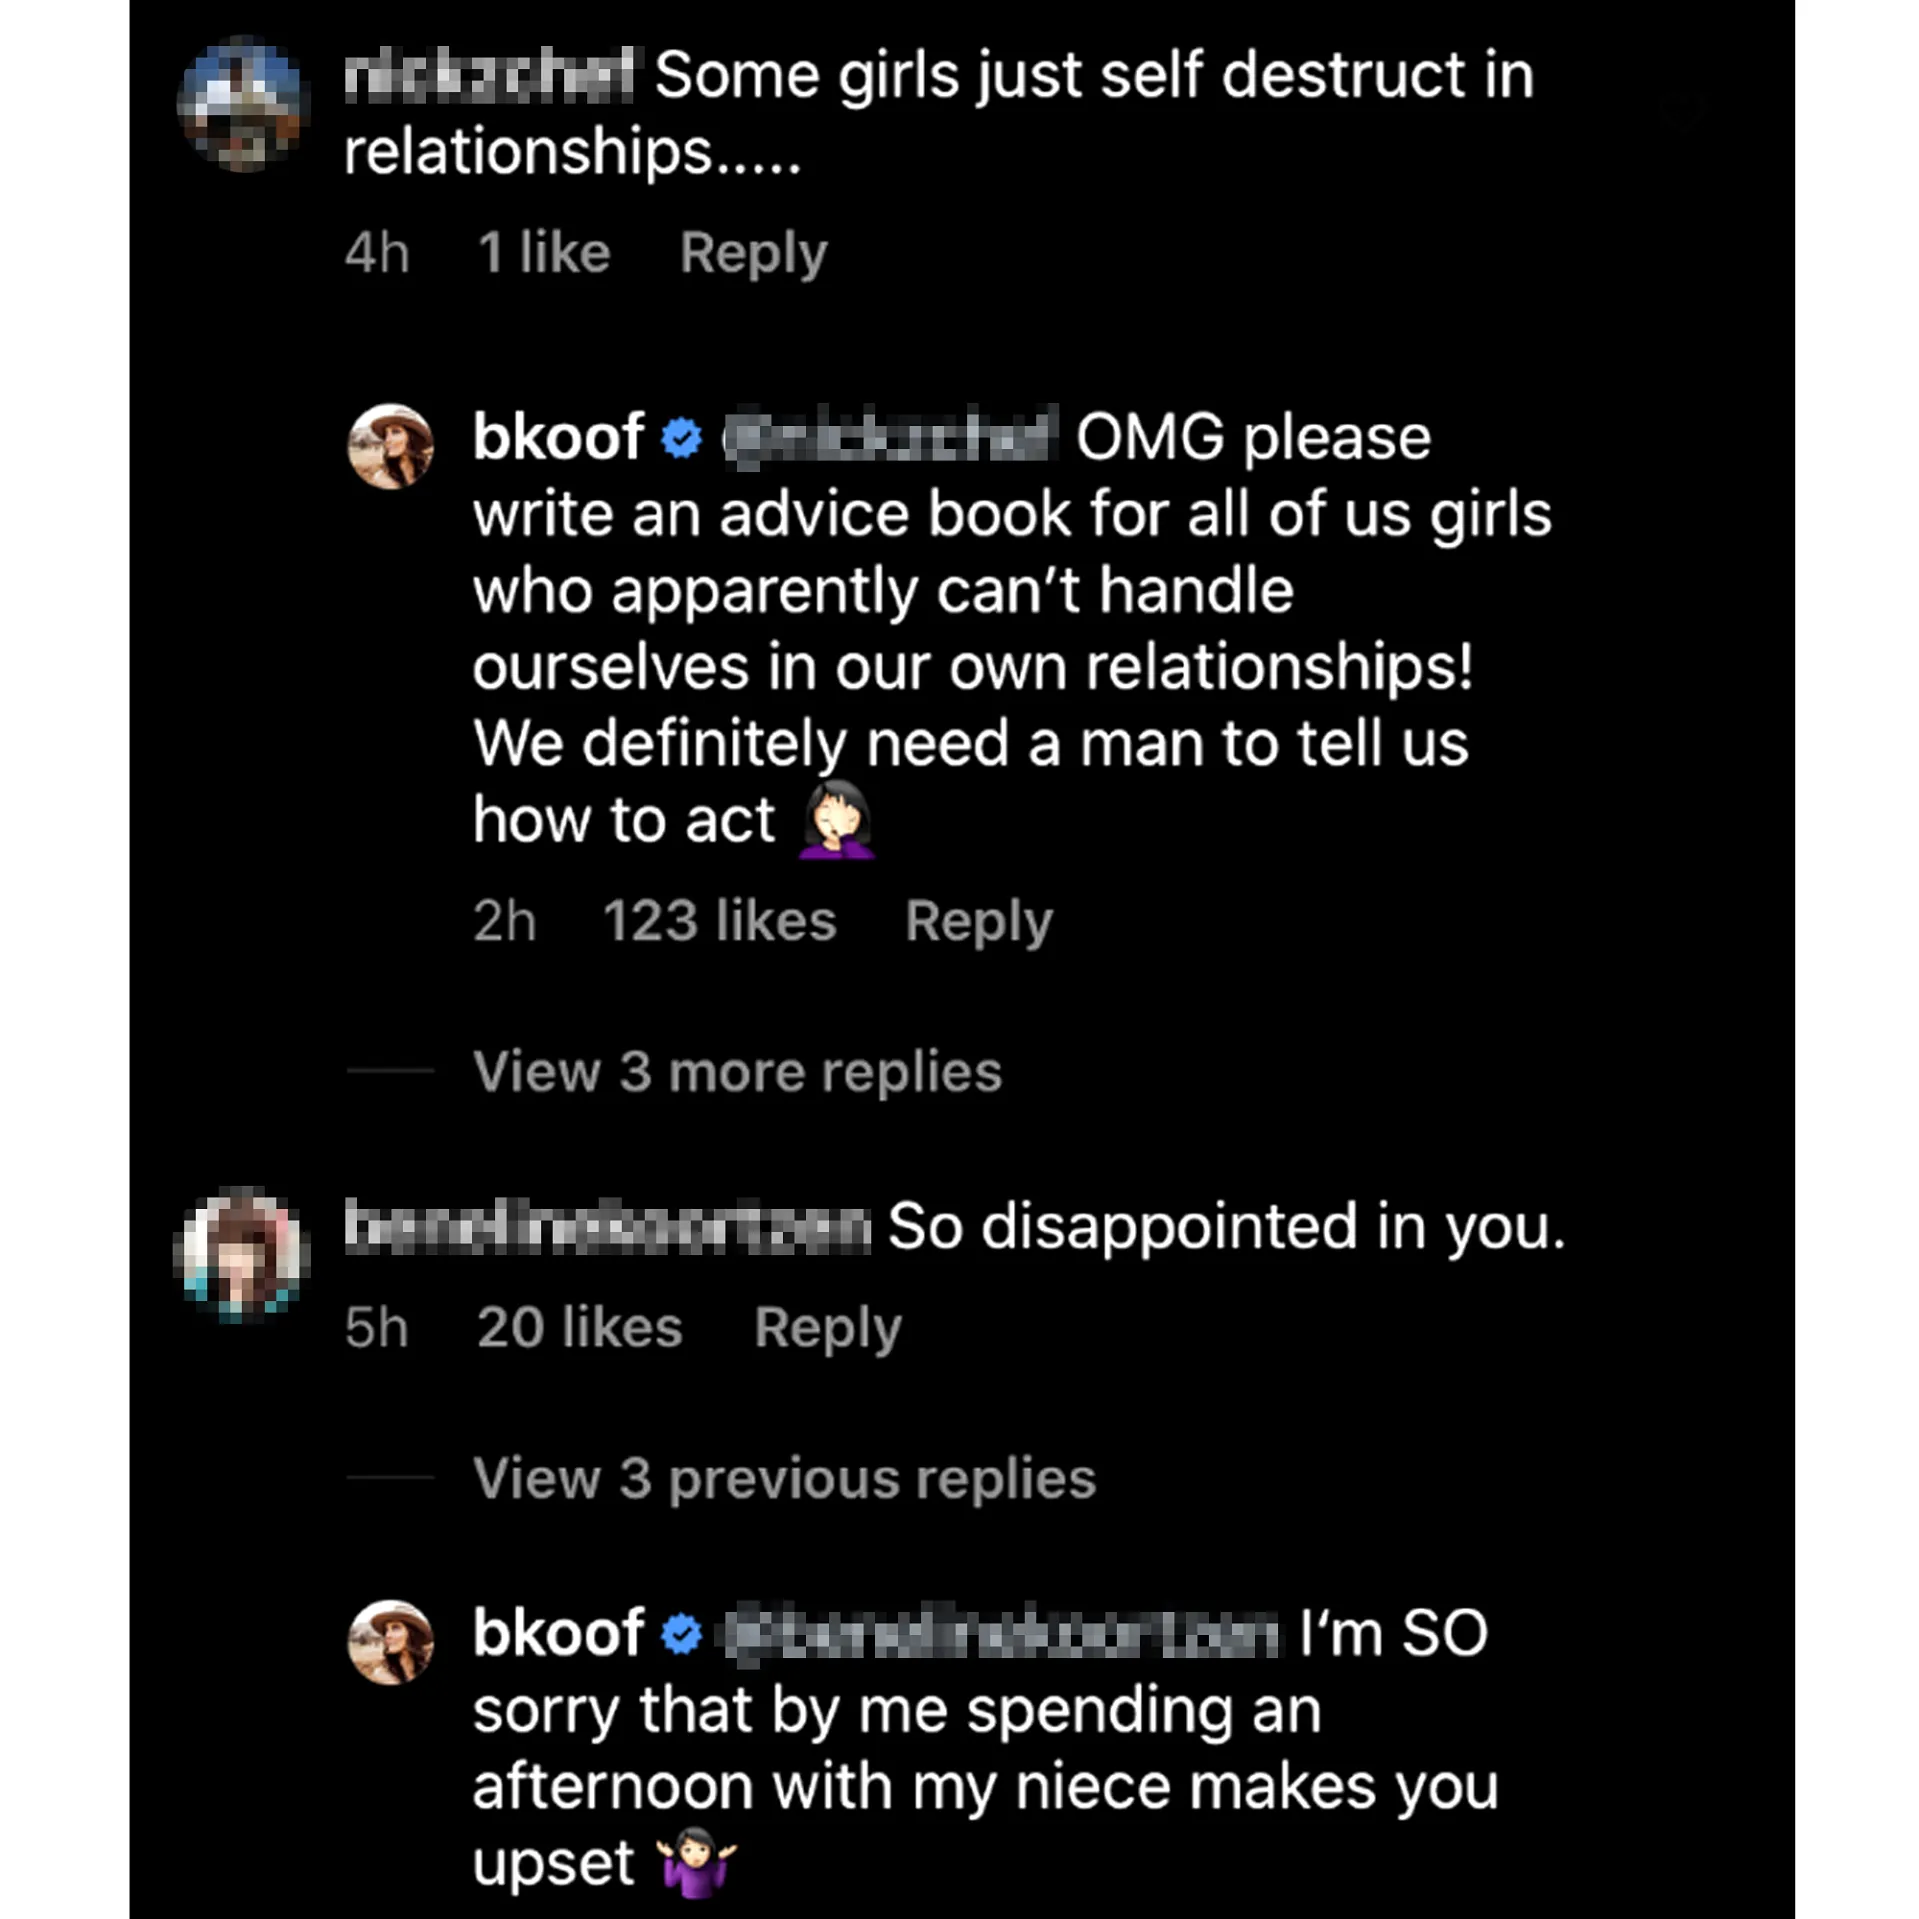Expand View 3 more replies
1919x1919 pixels.
pos(736,1072)
